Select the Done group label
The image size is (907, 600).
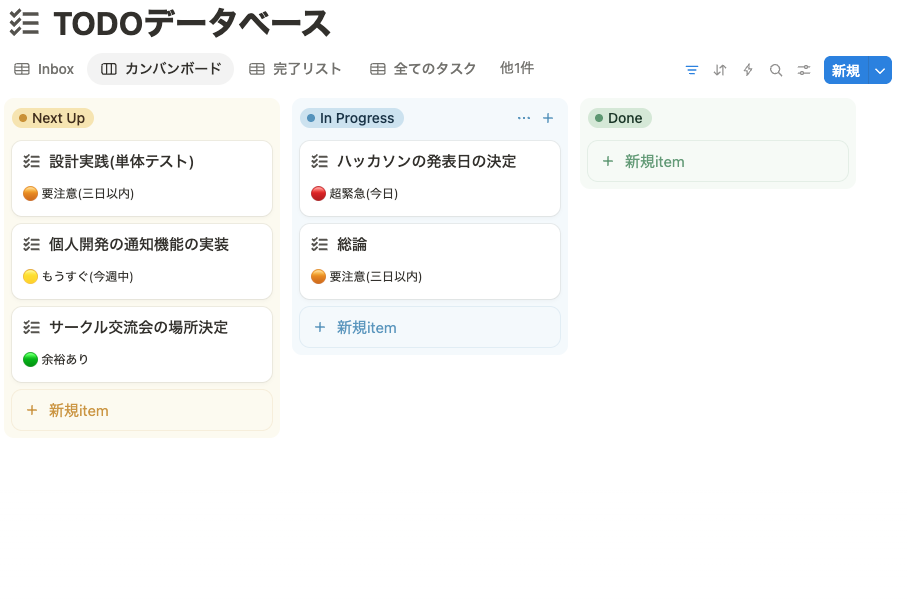[620, 118]
